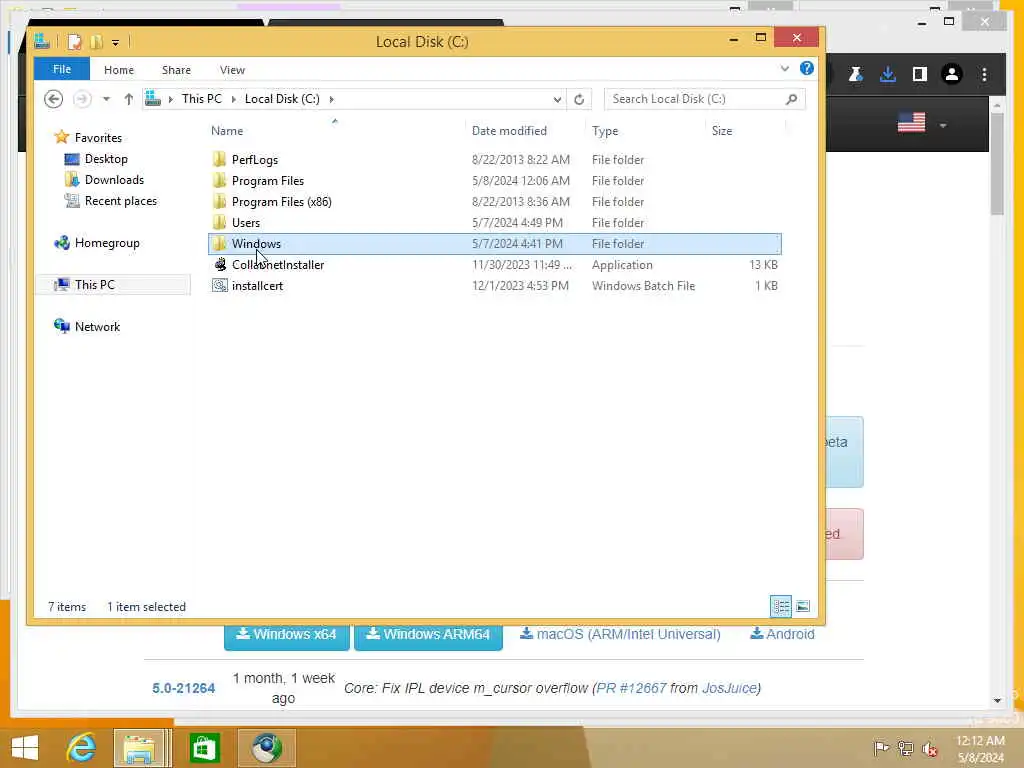Select the Windows folder icon
This screenshot has width=1024, height=768.
click(219, 244)
